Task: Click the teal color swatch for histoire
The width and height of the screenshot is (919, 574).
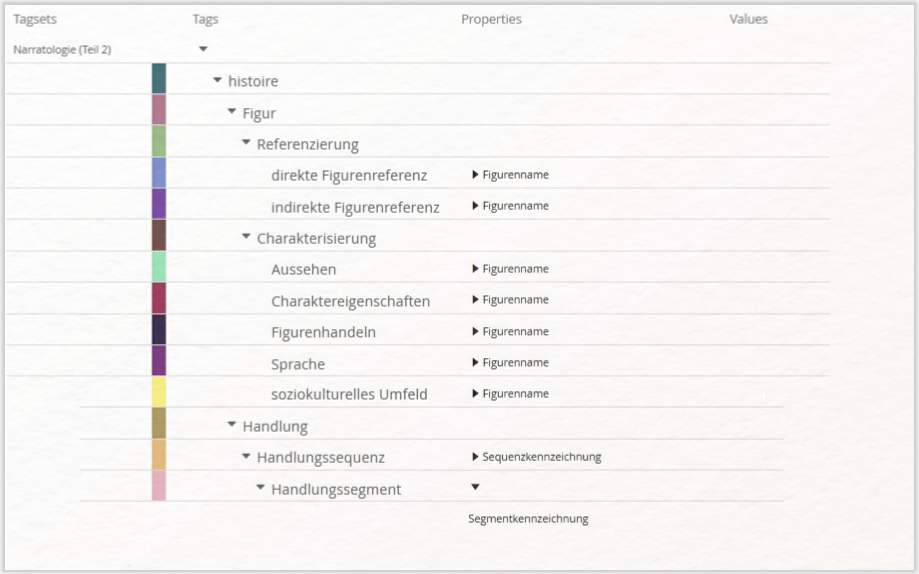Action: tap(159, 79)
